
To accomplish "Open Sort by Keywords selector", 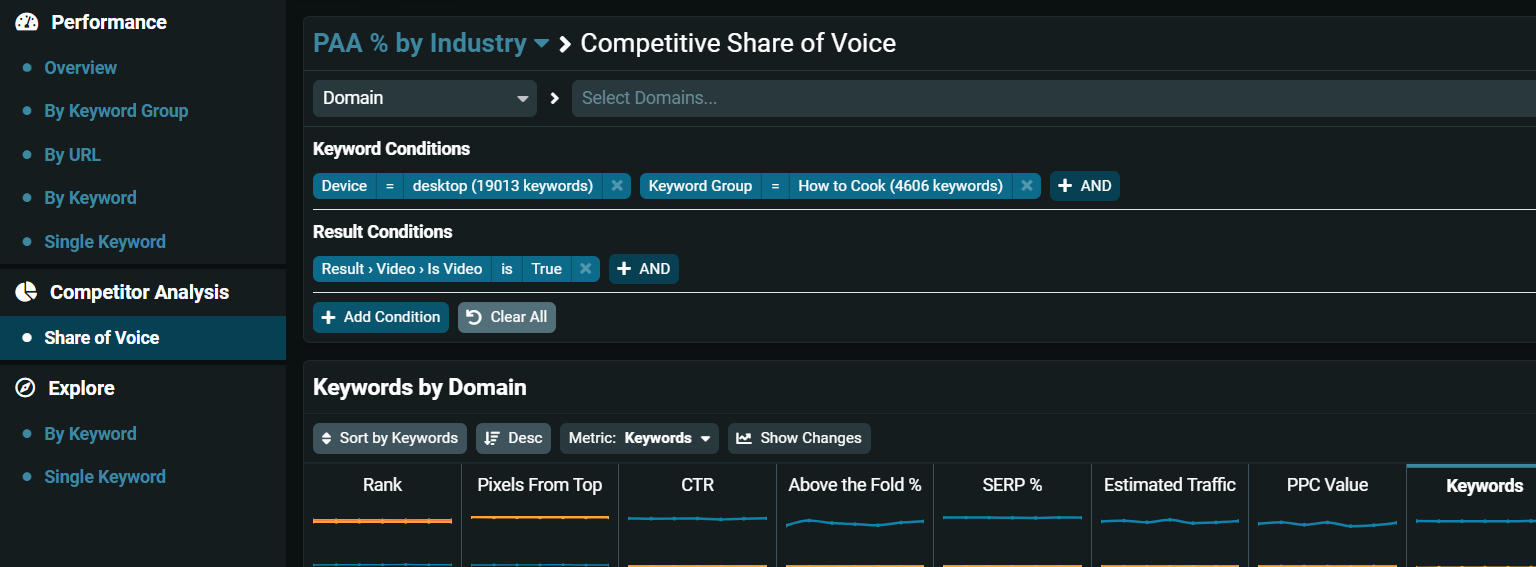I will click(x=390, y=438).
